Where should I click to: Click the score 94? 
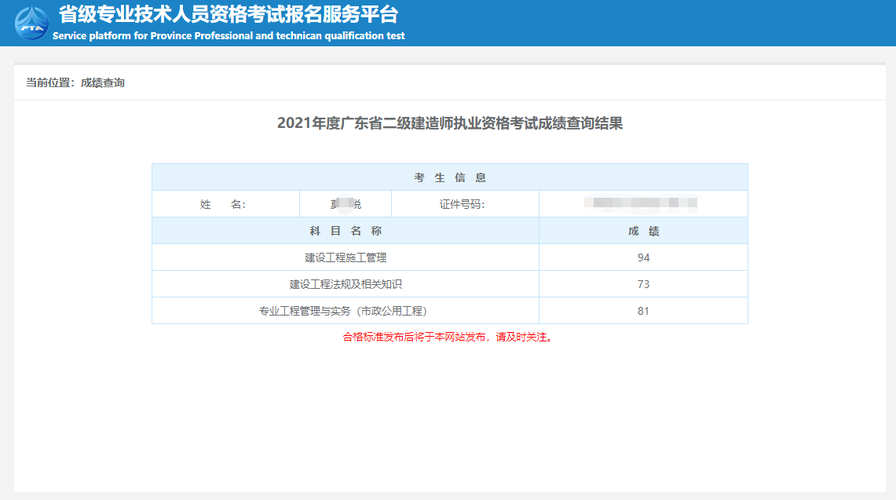[x=643, y=258]
